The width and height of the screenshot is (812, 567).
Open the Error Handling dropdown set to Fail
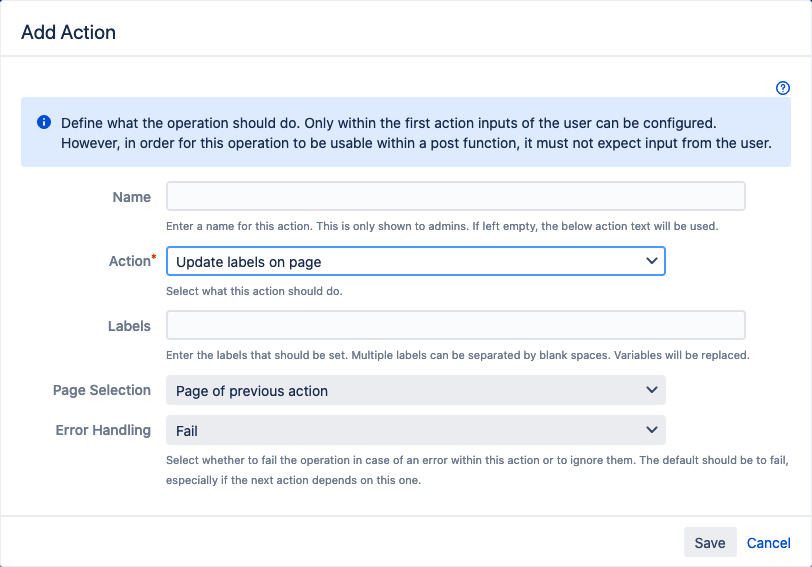click(415, 430)
